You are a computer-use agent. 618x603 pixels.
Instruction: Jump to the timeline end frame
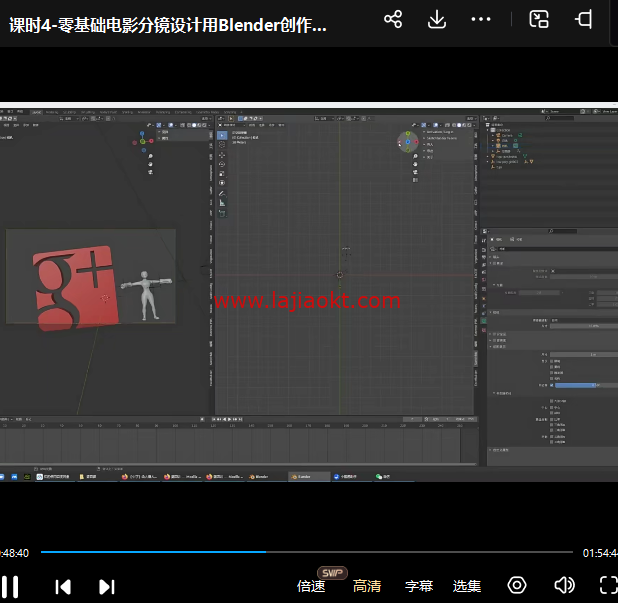(x=240, y=419)
